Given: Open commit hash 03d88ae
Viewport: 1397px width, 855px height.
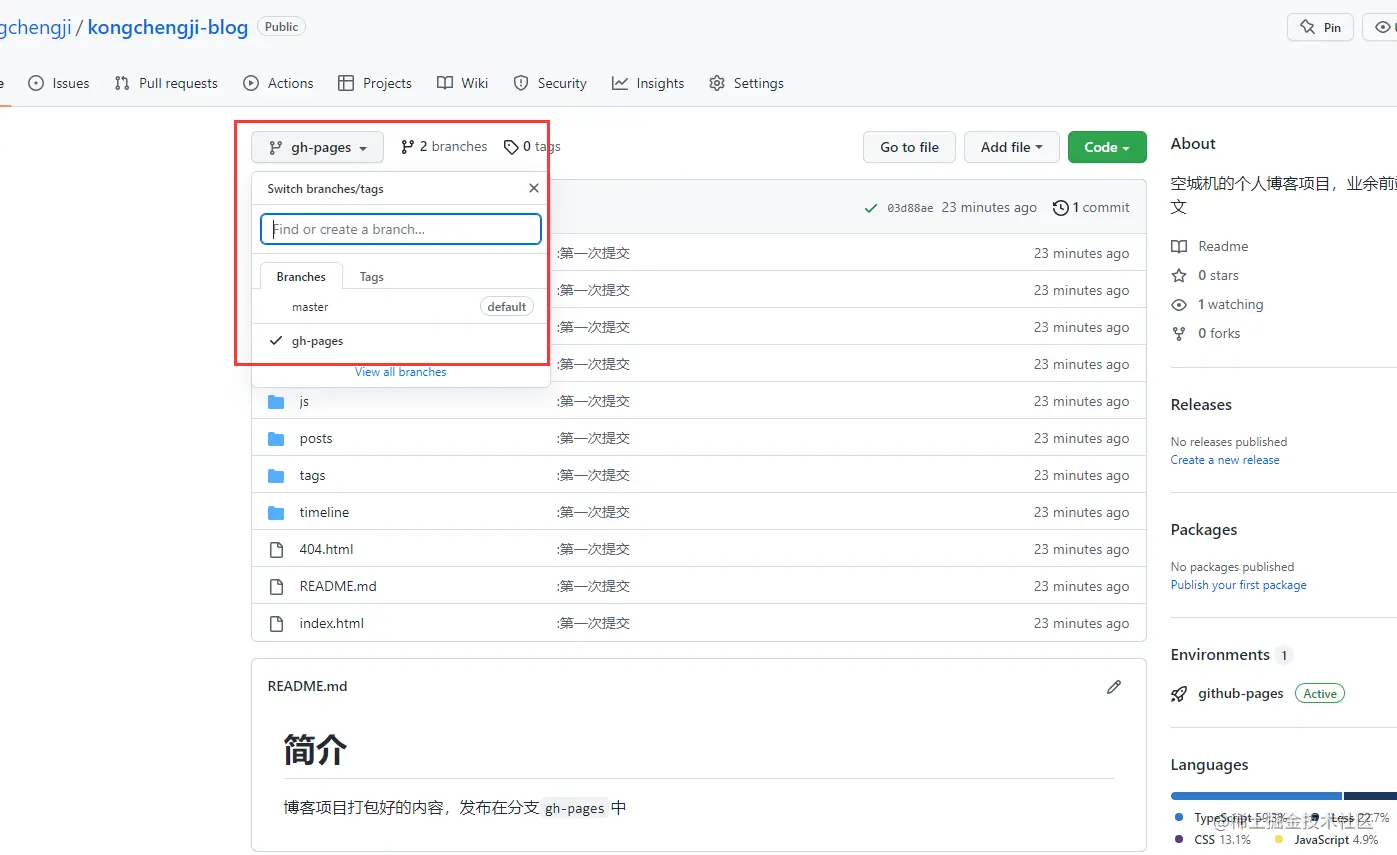Looking at the screenshot, I should (x=910, y=208).
